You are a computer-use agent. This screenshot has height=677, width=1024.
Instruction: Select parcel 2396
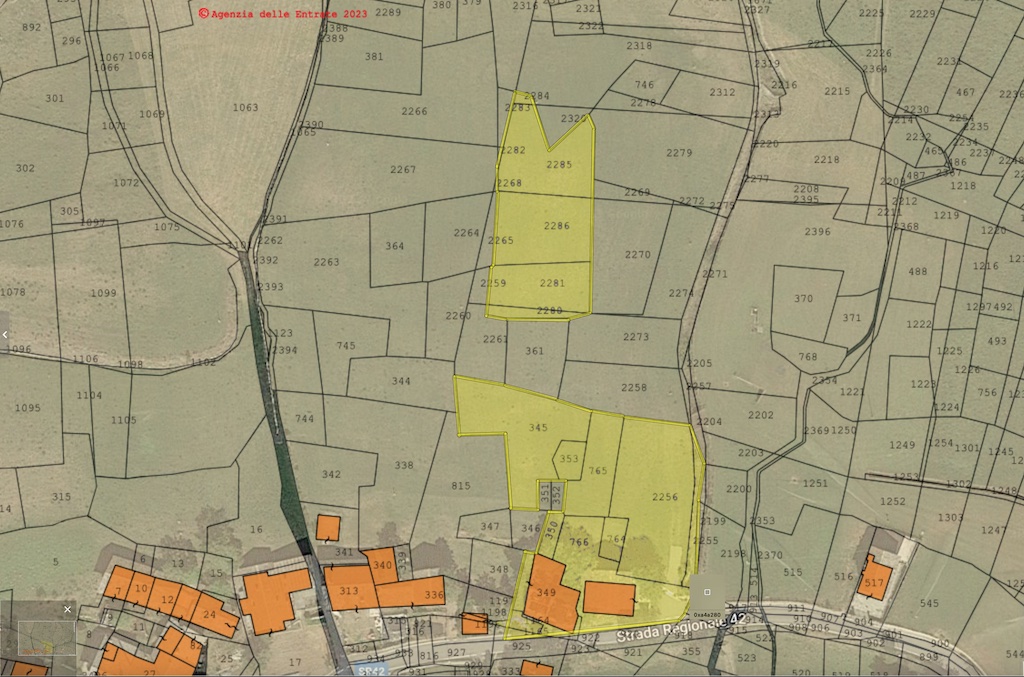pos(817,232)
